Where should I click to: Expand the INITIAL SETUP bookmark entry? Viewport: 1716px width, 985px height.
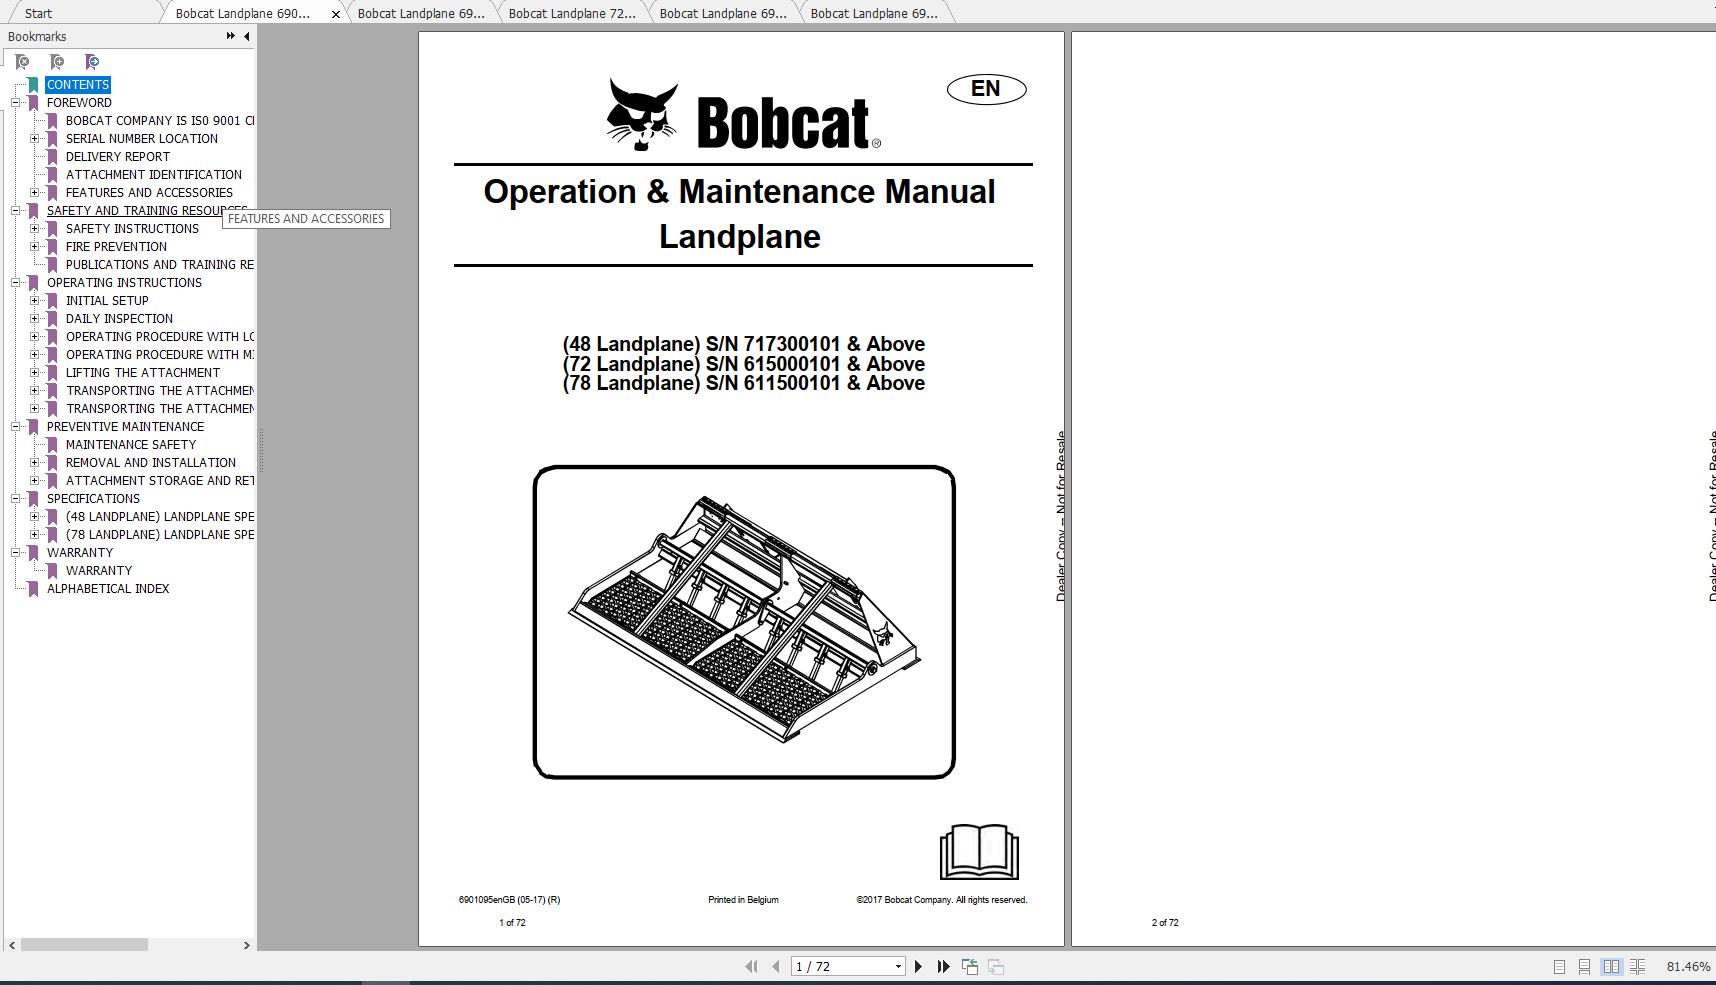click(x=35, y=300)
